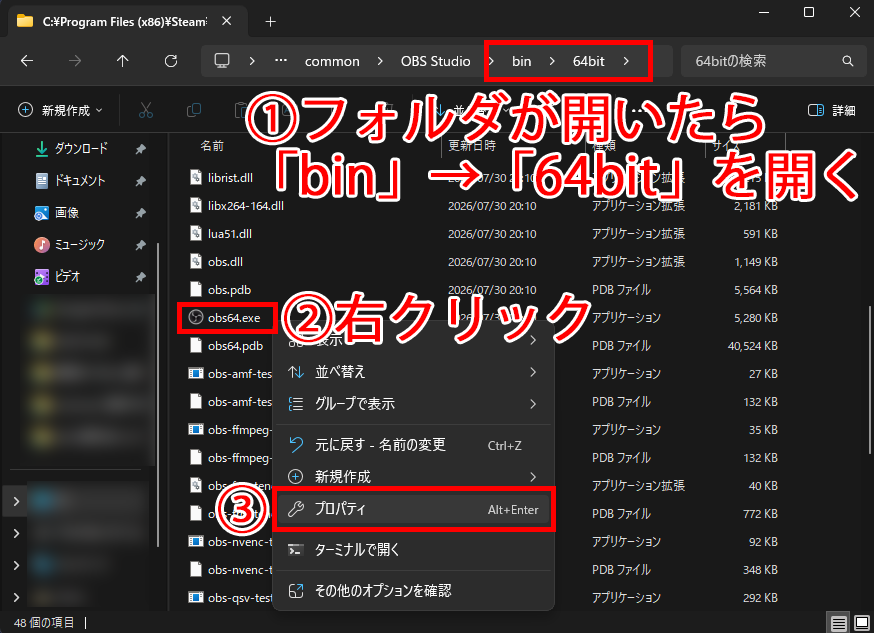Screen dimensions: 874x633
Task: Expand chevron after PC monitor icon
Action: pos(252,61)
